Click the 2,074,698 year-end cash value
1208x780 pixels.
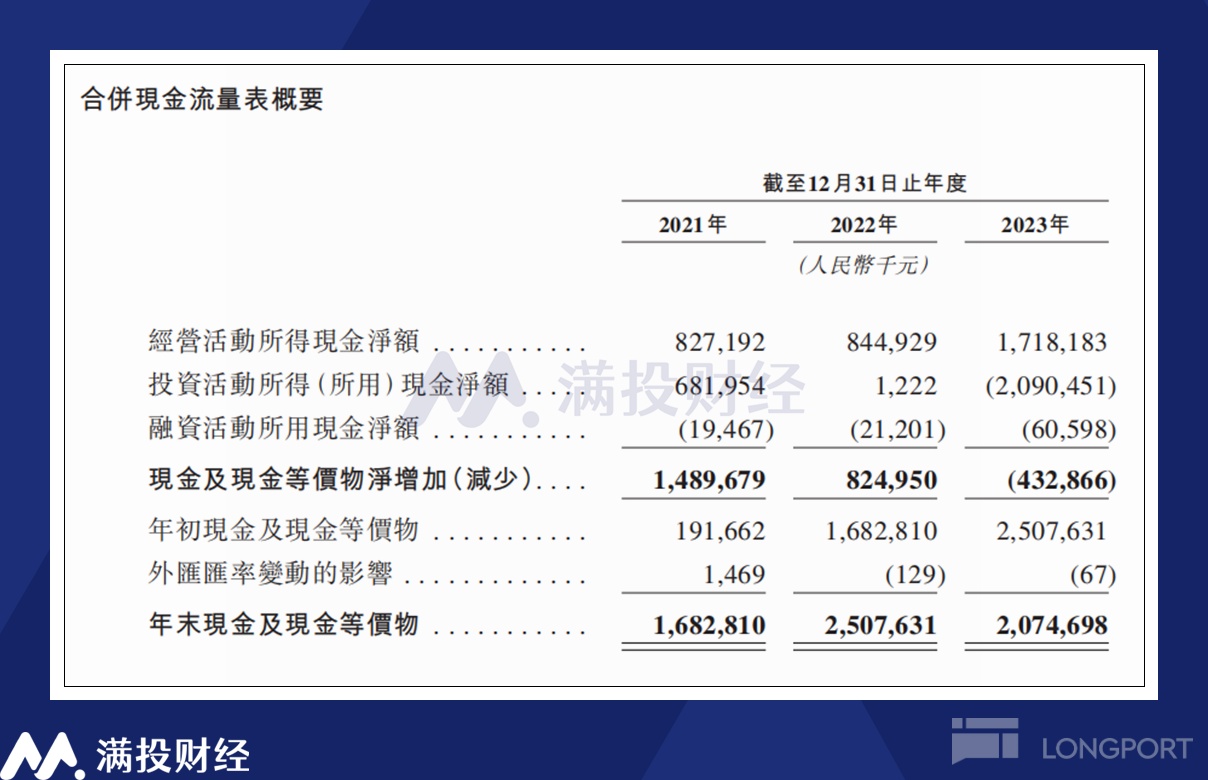point(1051,627)
